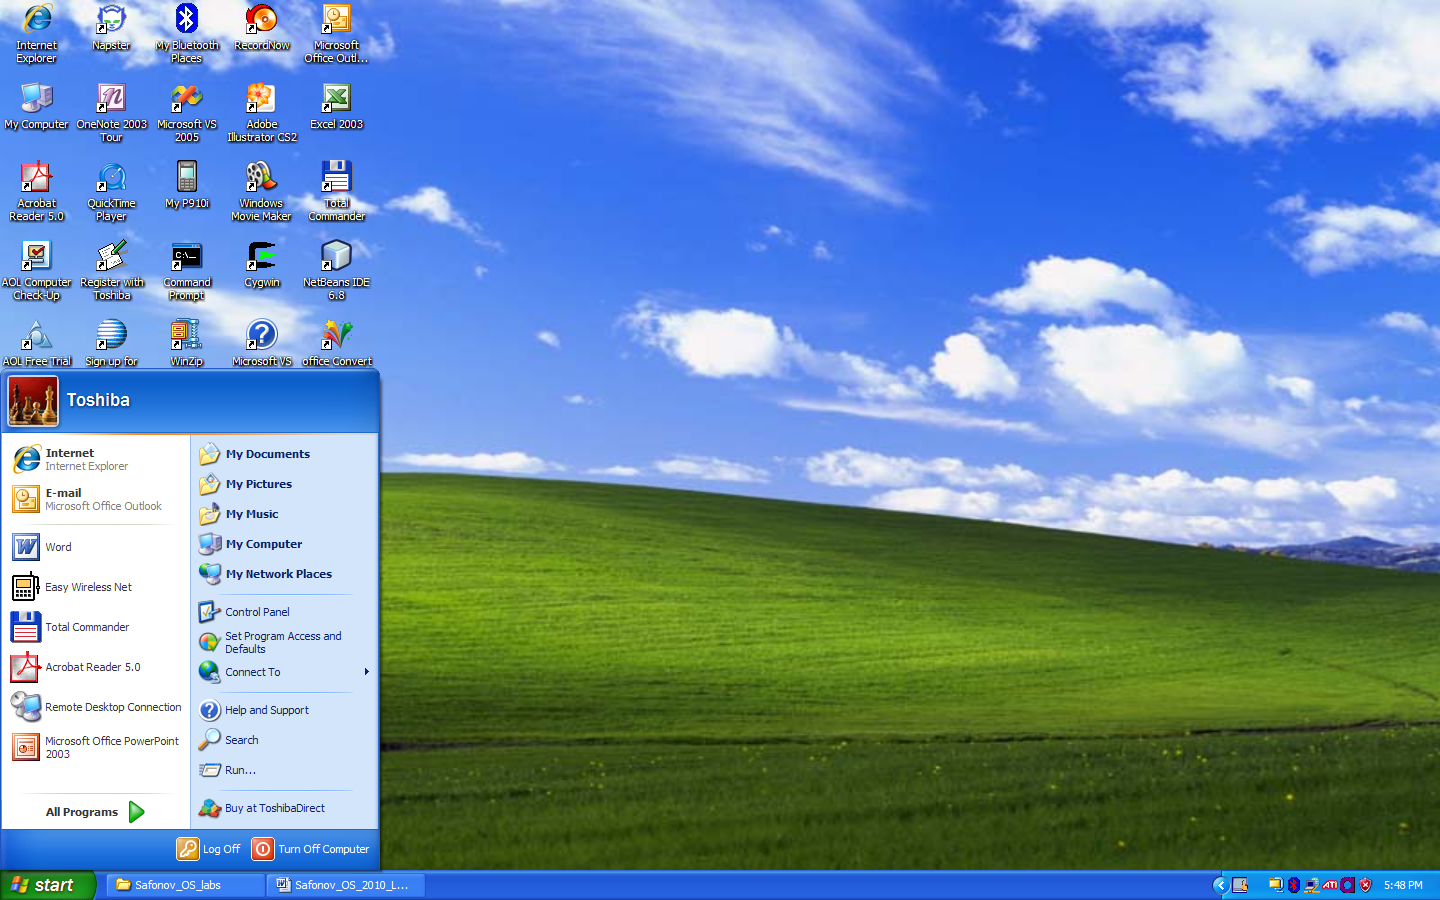The height and width of the screenshot is (900, 1440).
Task: Launch NetBeans IDE 6.8 desktop icon
Action: [x=336, y=270]
